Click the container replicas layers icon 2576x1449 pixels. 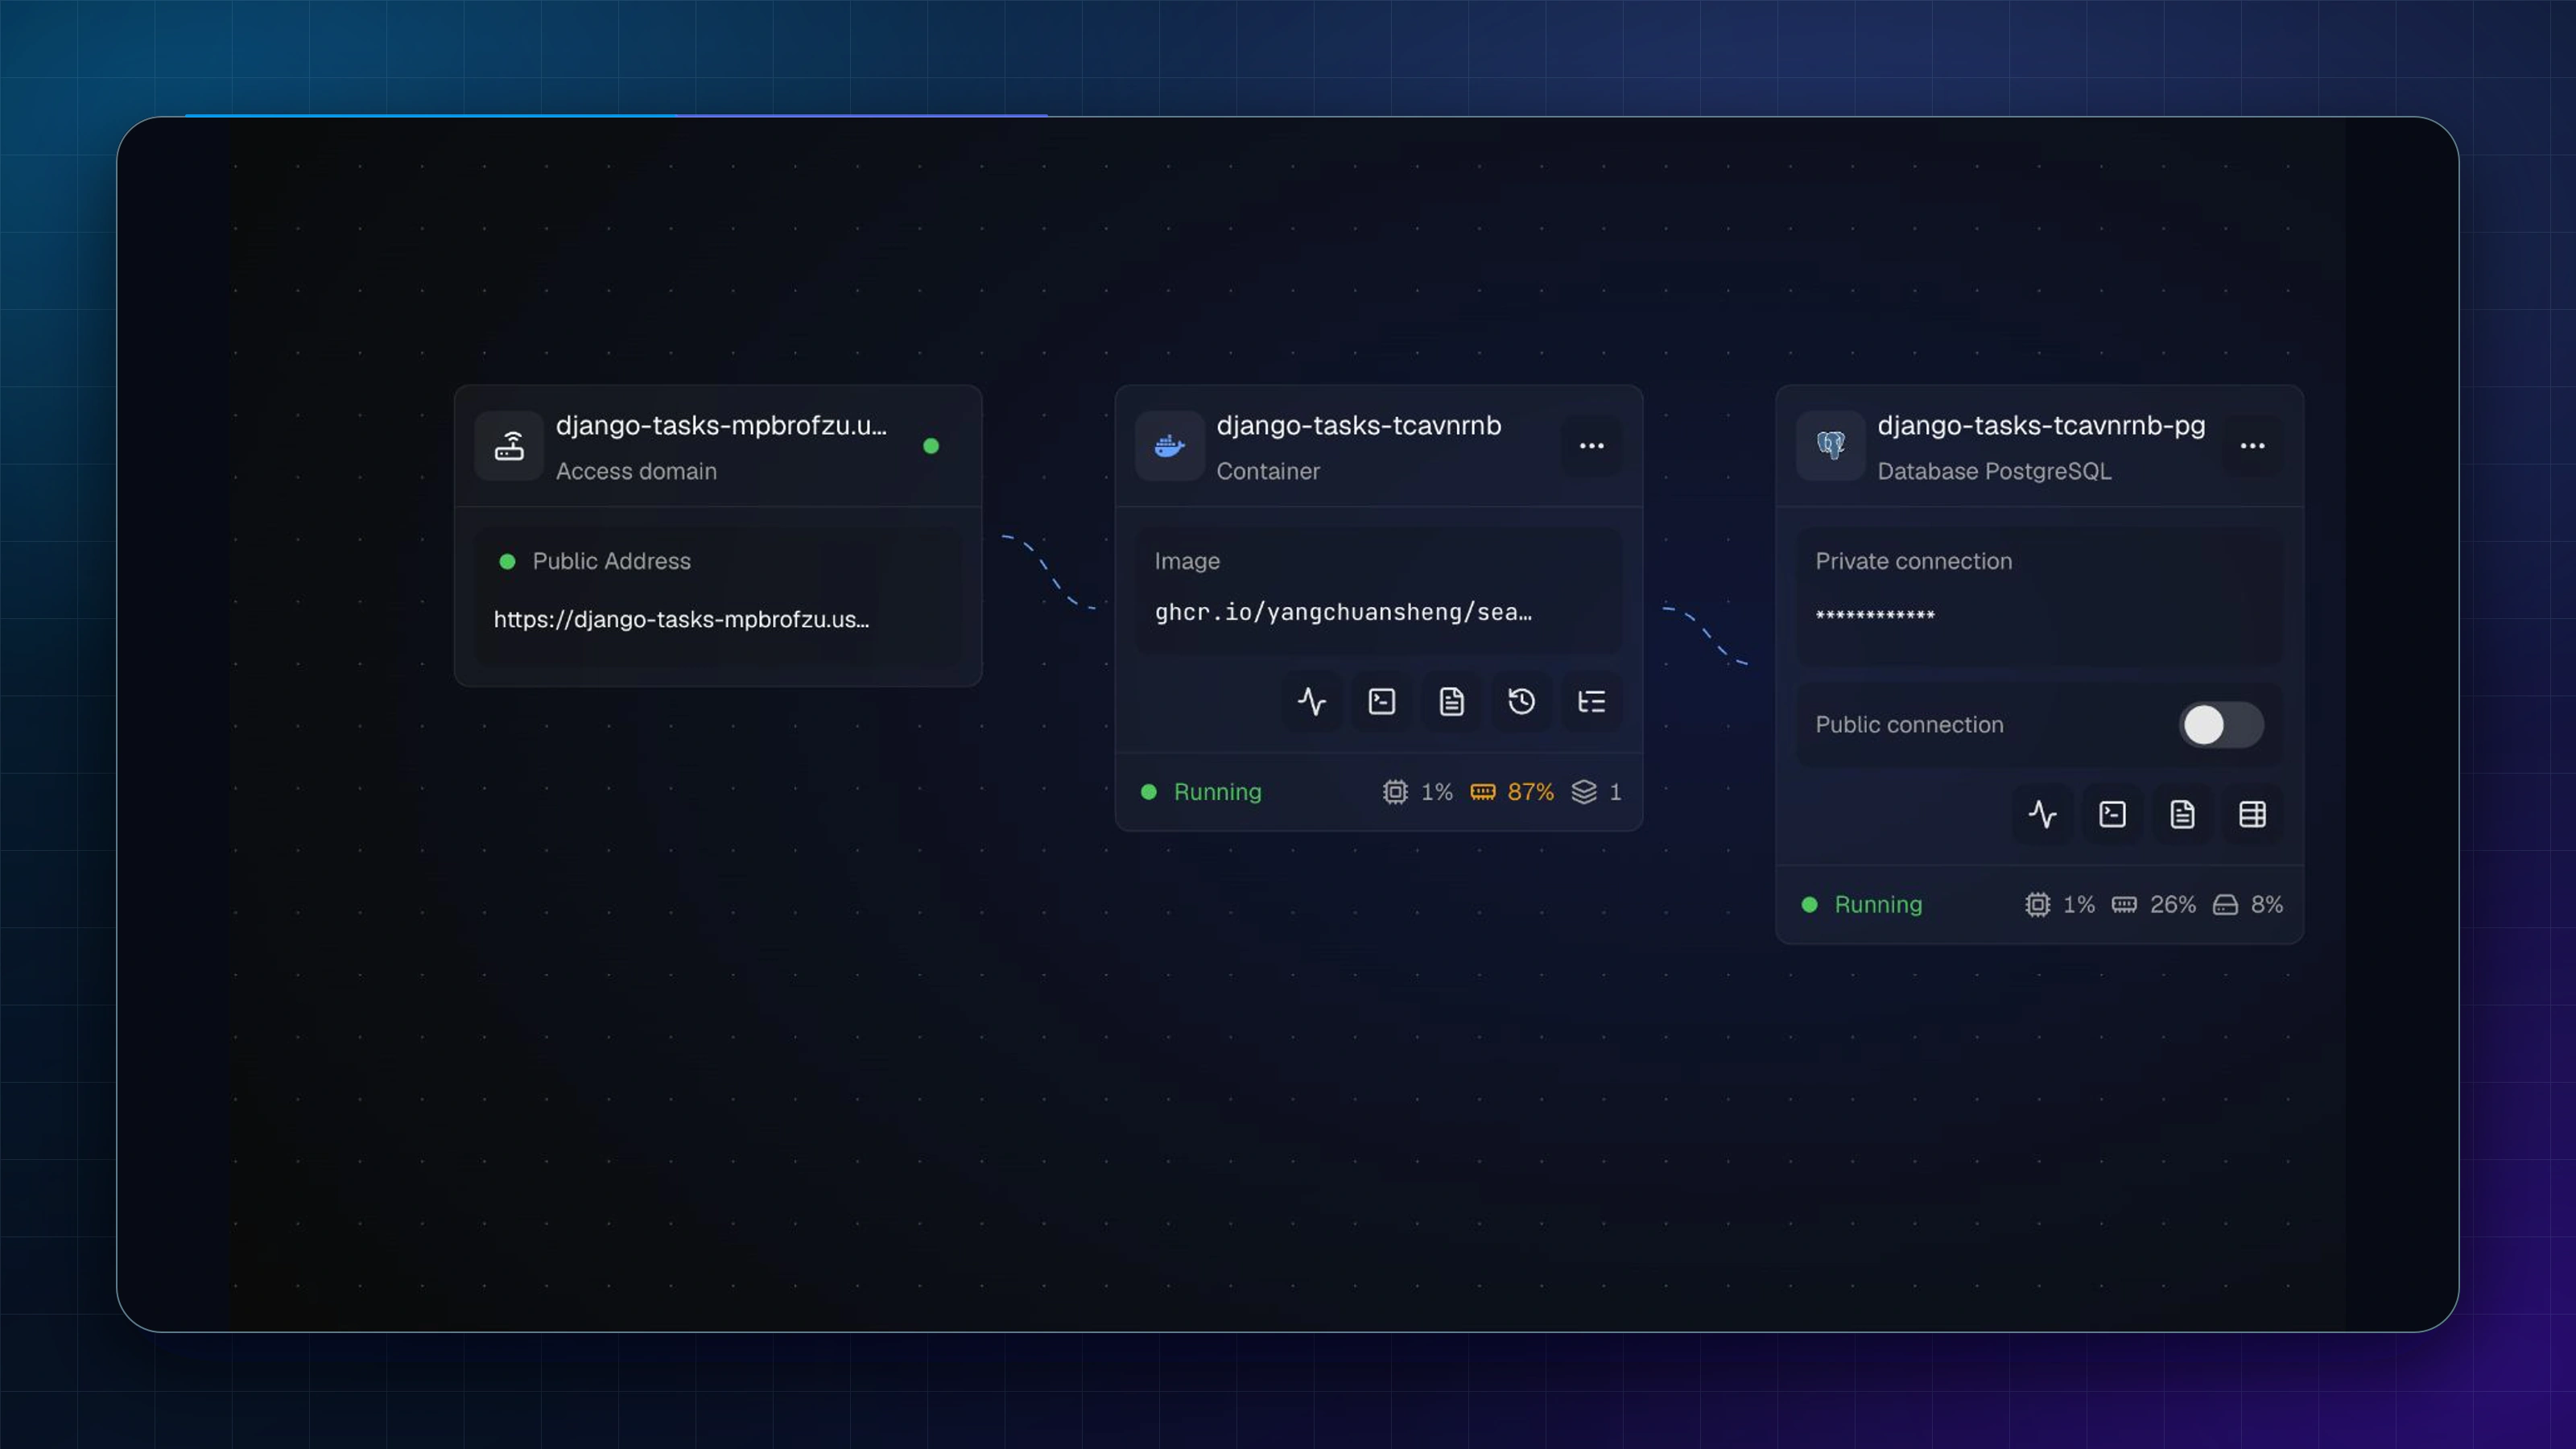tap(1584, 792)
